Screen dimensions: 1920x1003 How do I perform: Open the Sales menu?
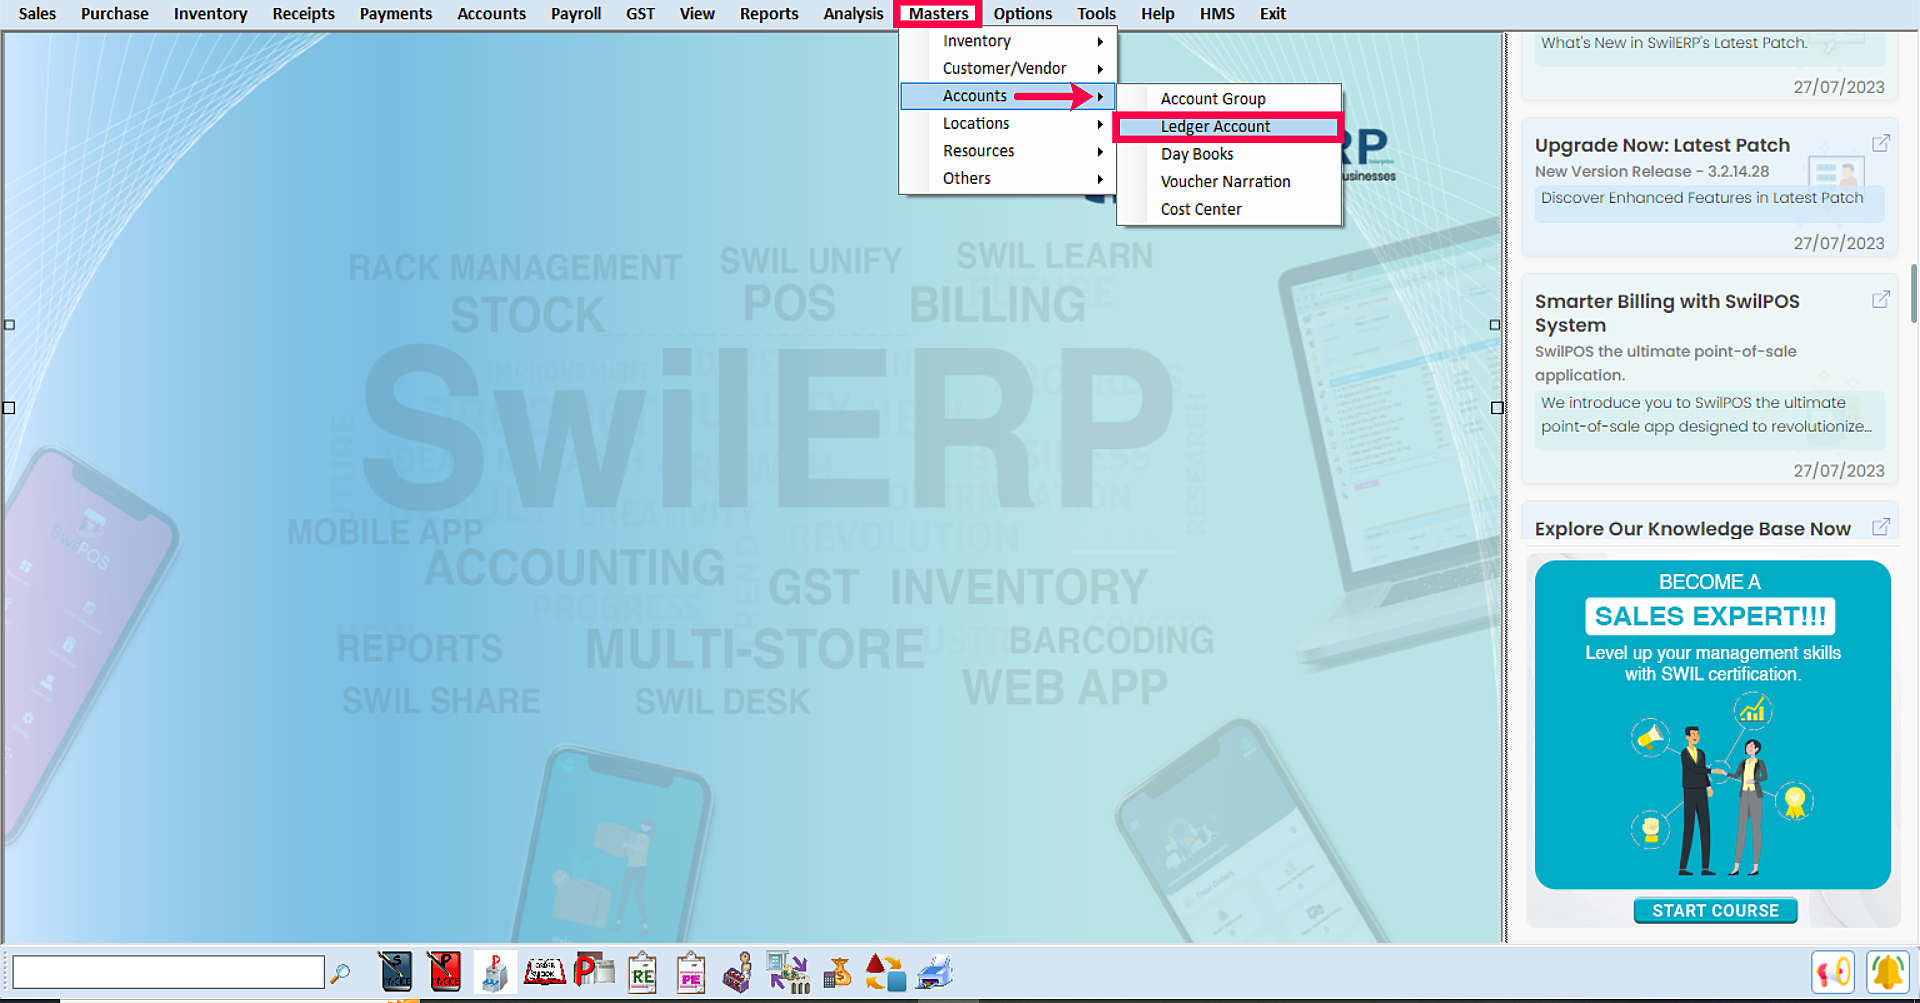37,14
